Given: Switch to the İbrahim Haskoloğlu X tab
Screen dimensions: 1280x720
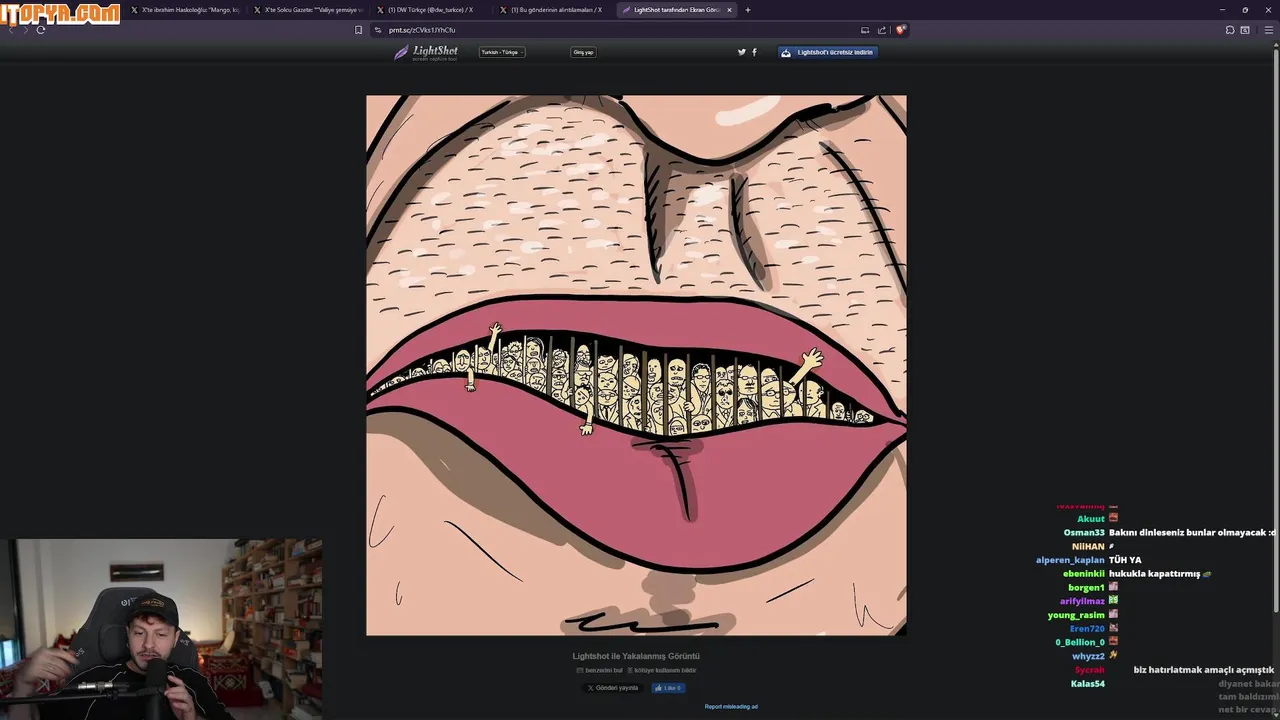Looking at the screenshot, I should [185, 10].
